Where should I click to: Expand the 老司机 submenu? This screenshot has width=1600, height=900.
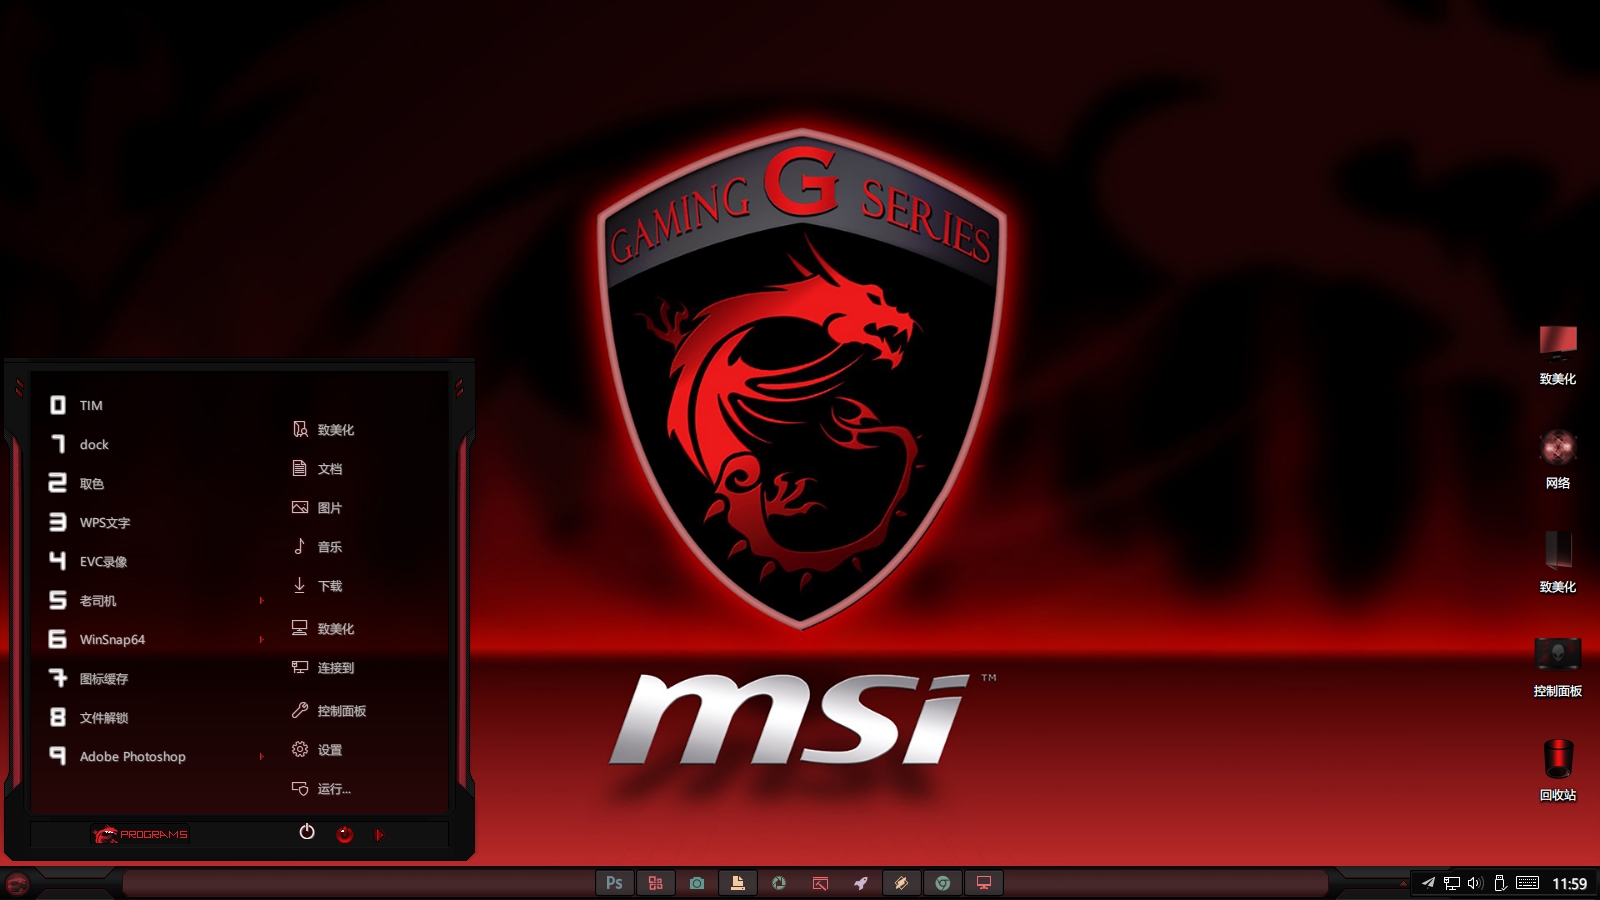96,600
